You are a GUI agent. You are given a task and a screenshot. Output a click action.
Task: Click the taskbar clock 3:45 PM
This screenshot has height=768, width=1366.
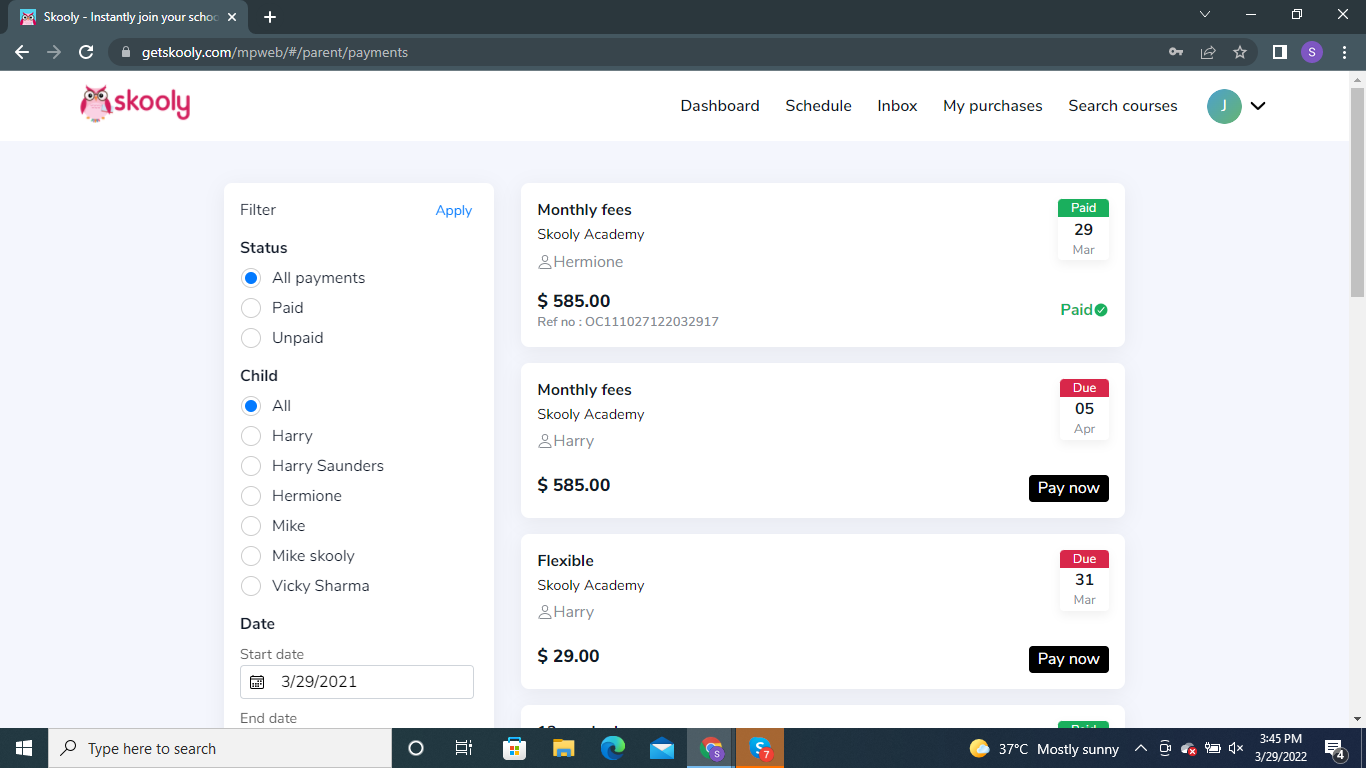click(1280, 748)
